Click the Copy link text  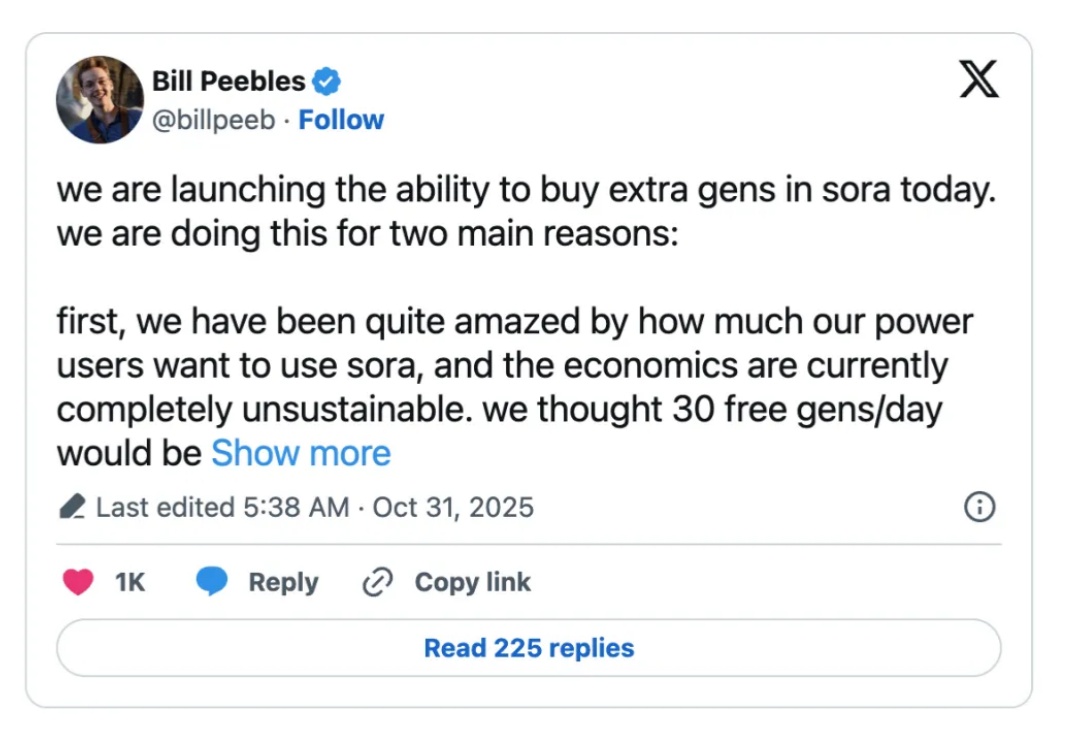tap(472, 582)
